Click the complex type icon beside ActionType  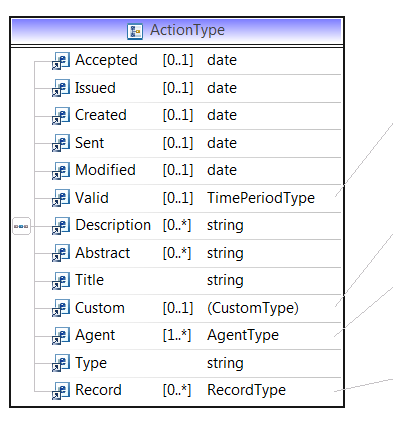point(135,32)
